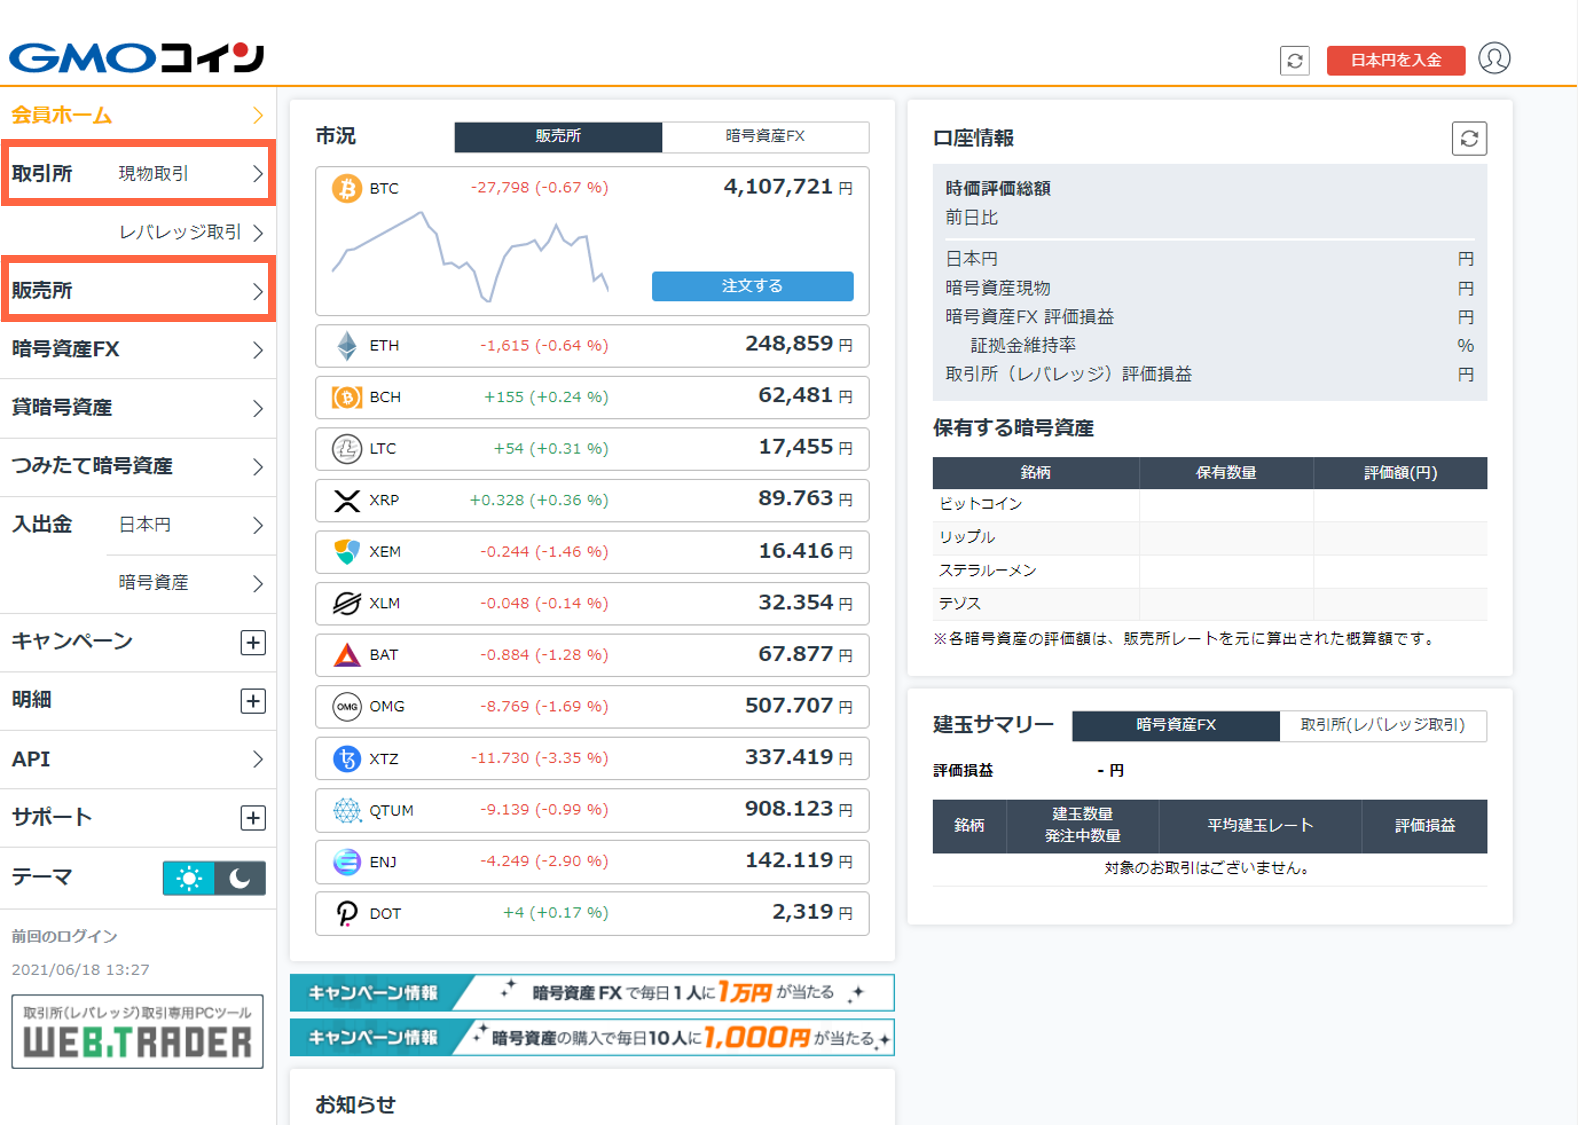Click リップル holdings row
Image resolution: width=1578 pixels, height=1125 pixels.
pyautogui.click(x=1209, y=537)
